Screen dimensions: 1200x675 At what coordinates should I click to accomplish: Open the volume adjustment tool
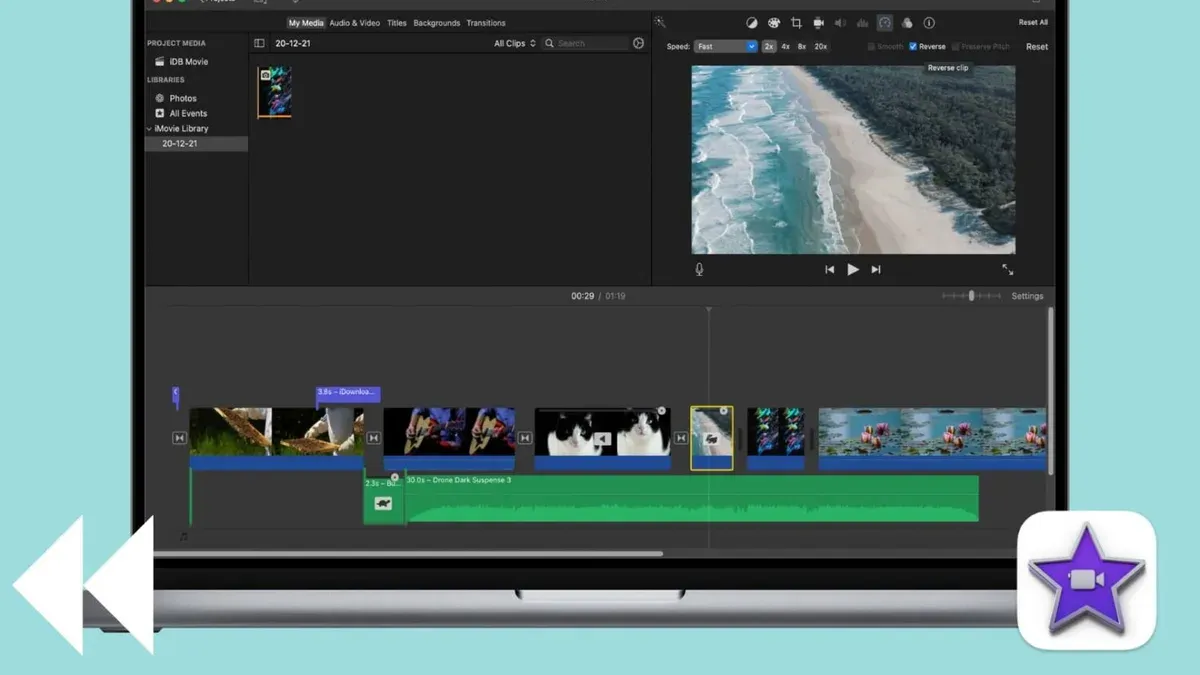point(840,22)
